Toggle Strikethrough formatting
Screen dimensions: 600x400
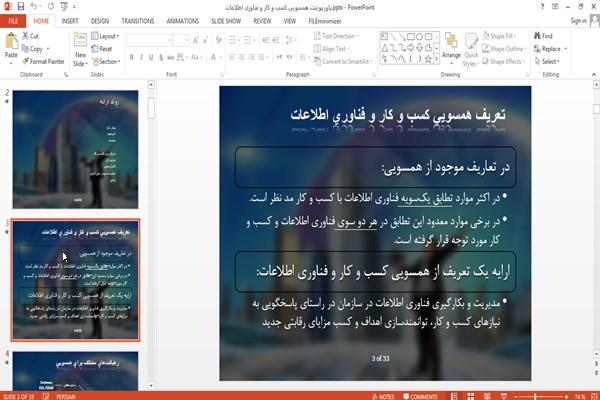pyautogui.click(x=171, y=57)
